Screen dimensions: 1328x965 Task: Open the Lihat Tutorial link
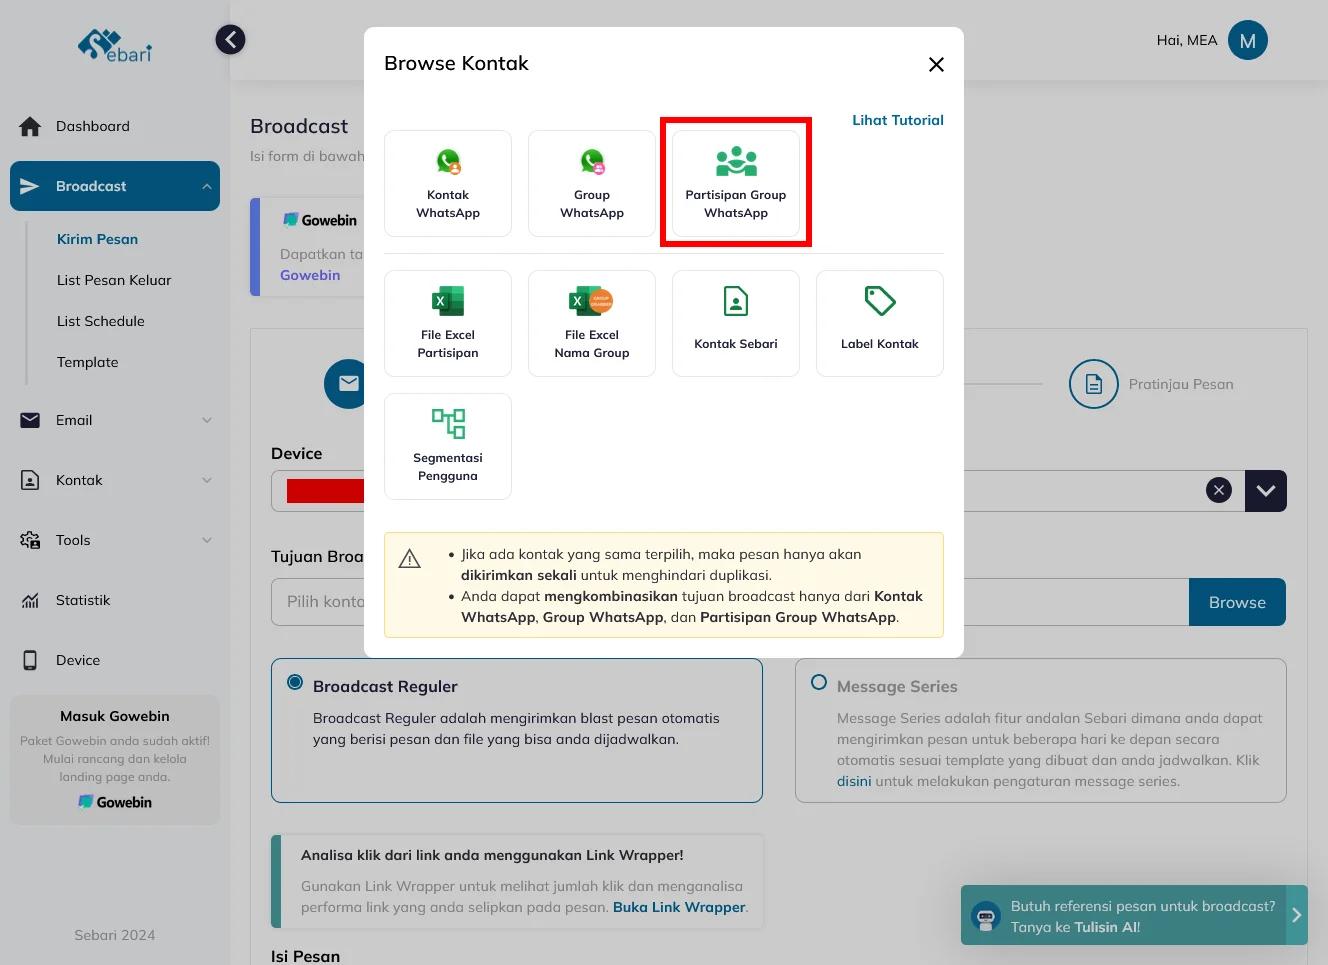click(x=898, y=120)
